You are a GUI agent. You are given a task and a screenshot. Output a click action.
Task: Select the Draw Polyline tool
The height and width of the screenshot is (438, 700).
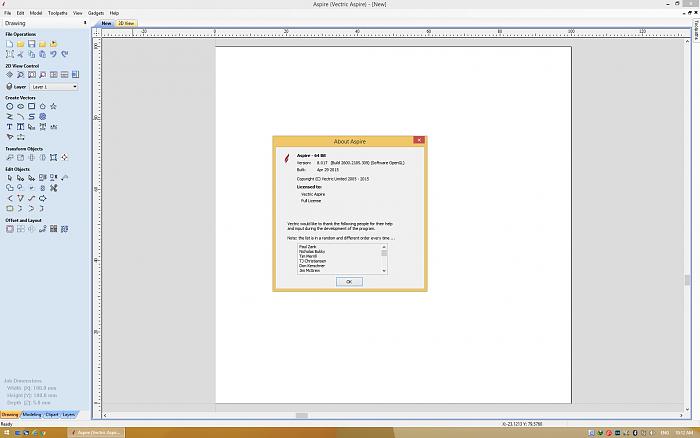9,117
